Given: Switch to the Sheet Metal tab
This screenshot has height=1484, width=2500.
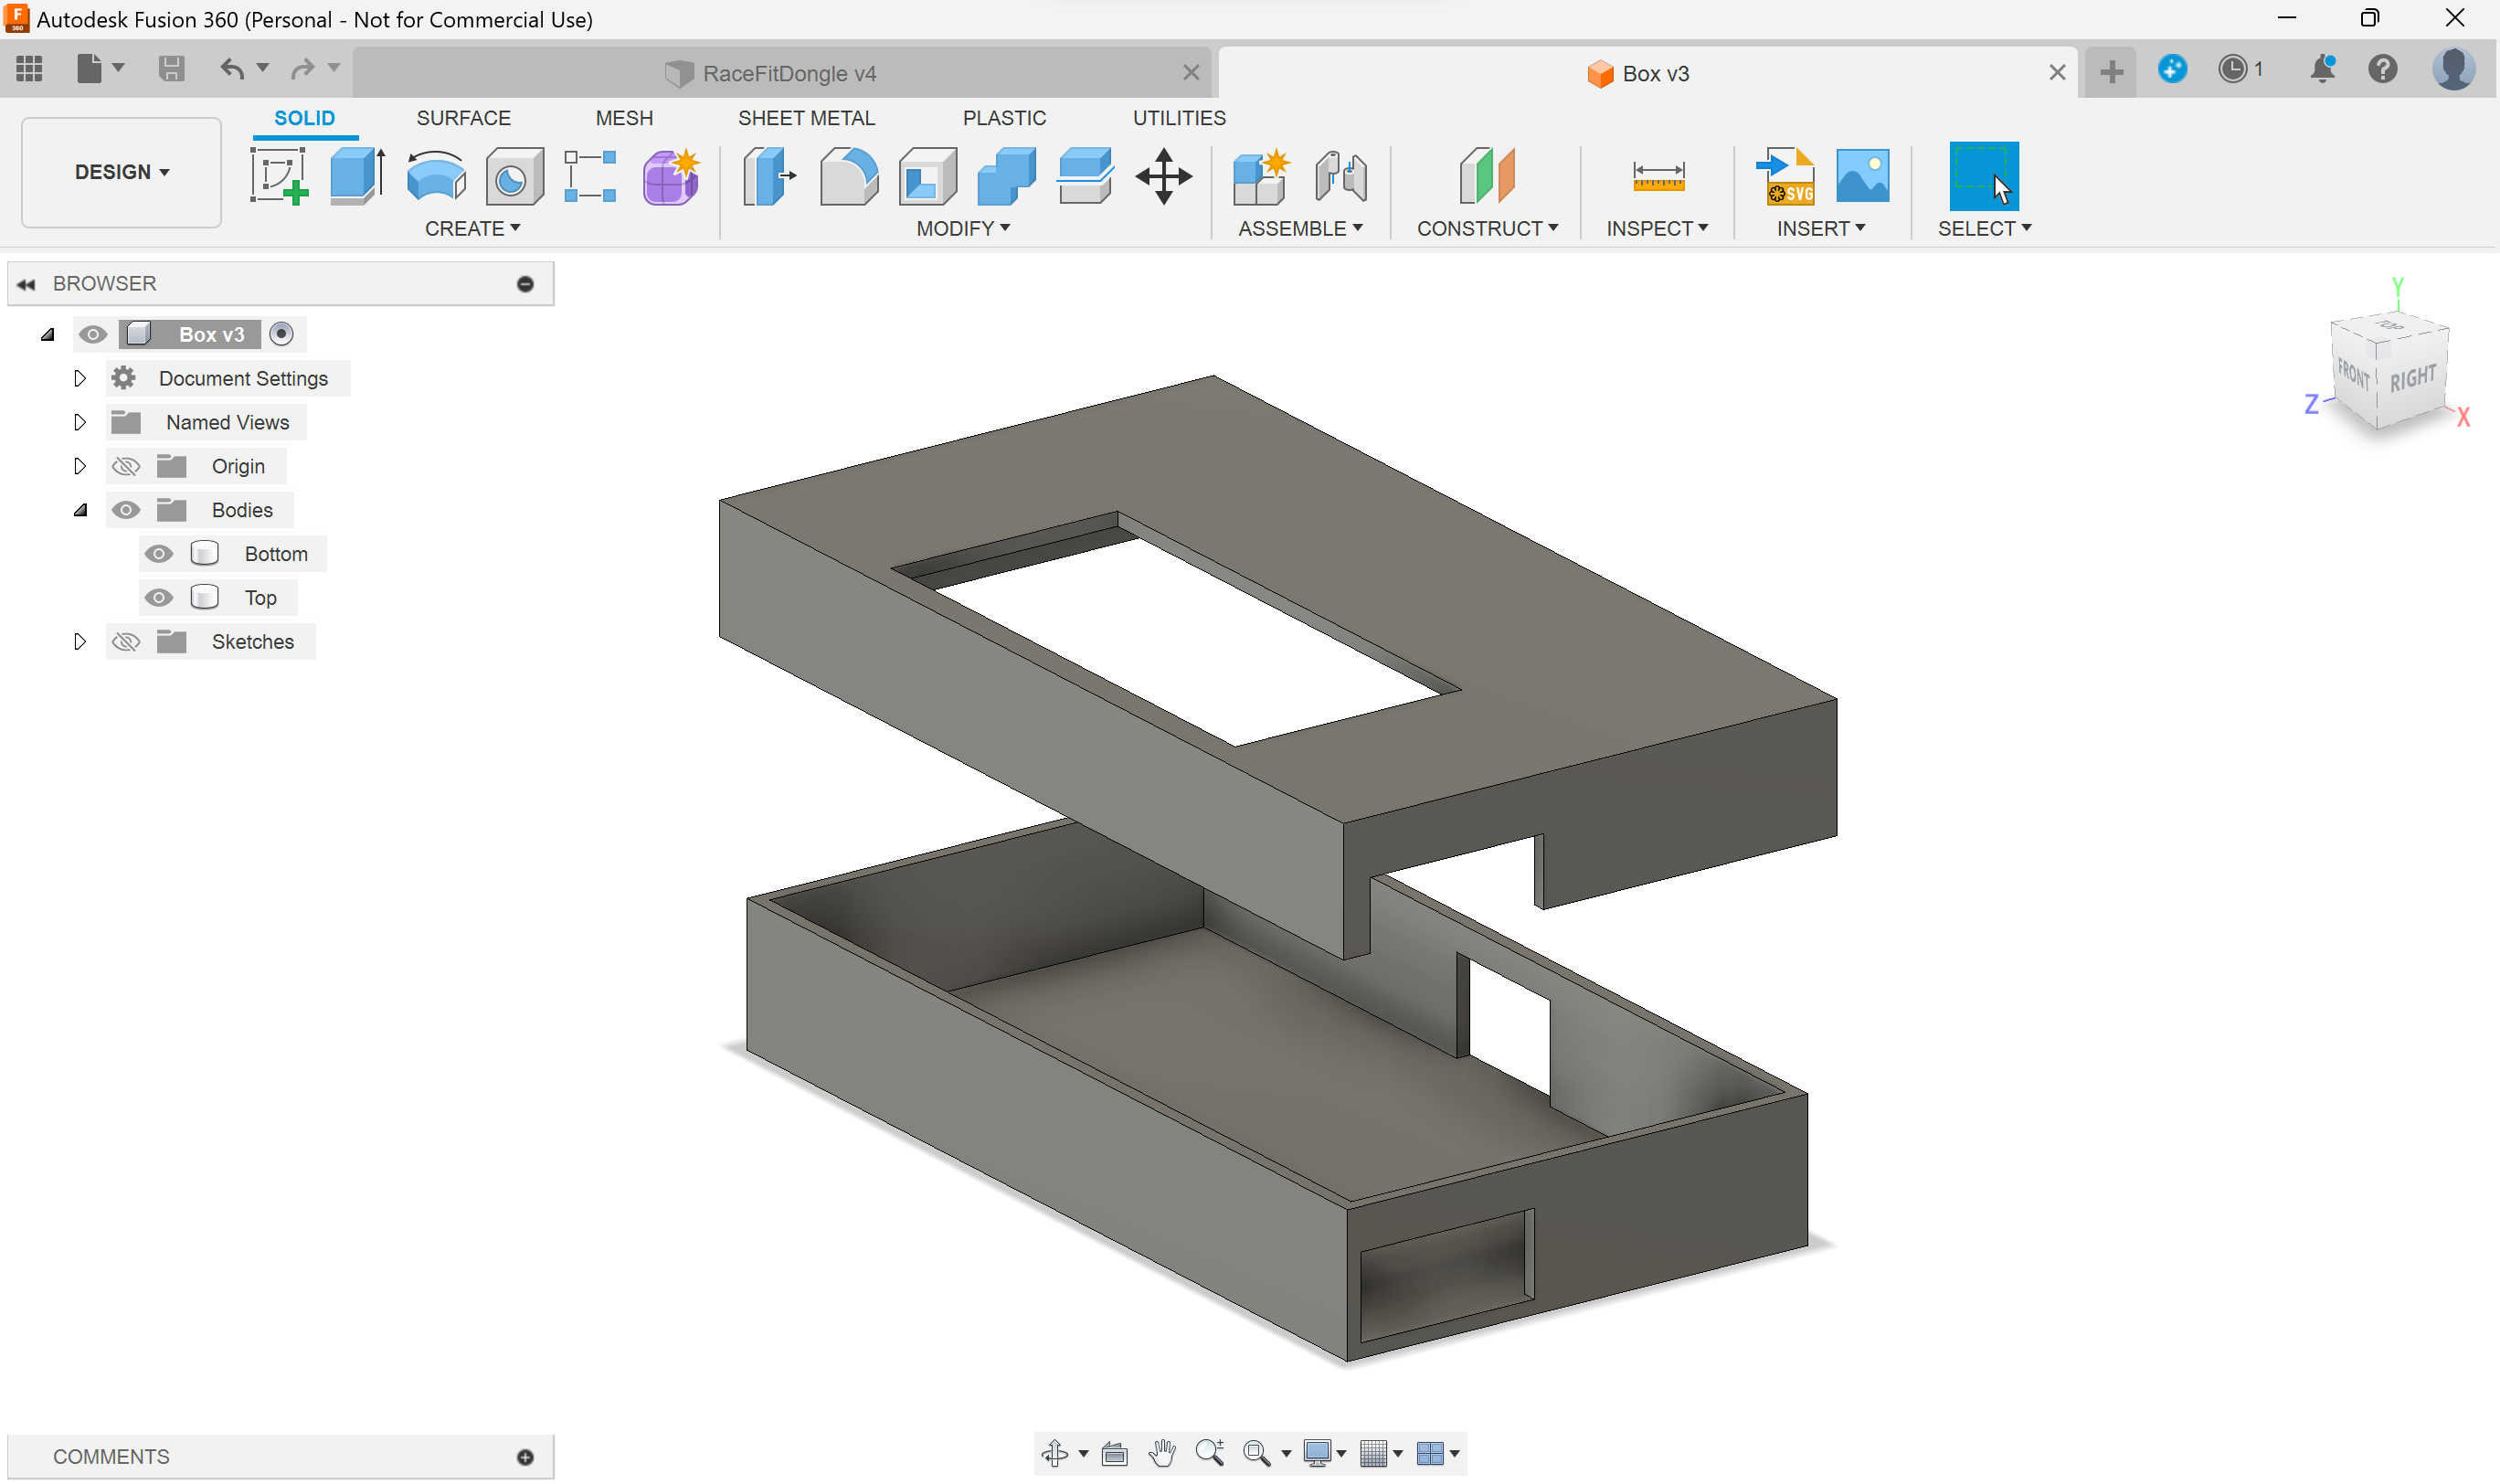Looking at the screenshot, I should (807, 117).
